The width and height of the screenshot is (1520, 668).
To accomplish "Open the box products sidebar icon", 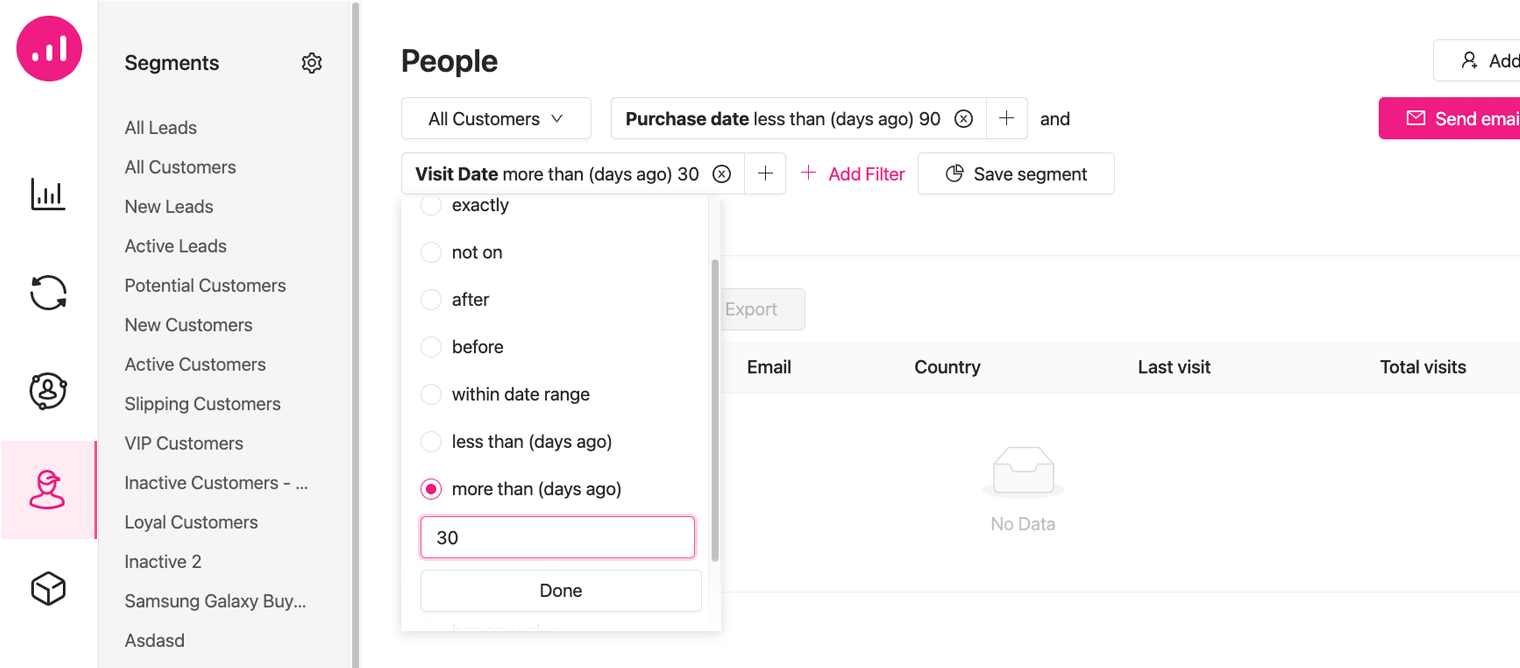I will [x=48, y=589].
